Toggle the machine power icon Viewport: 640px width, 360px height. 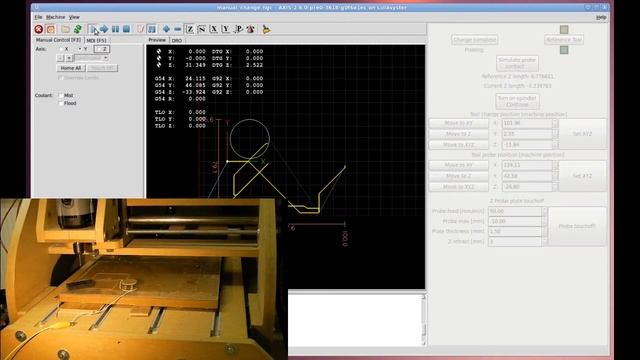51,29
